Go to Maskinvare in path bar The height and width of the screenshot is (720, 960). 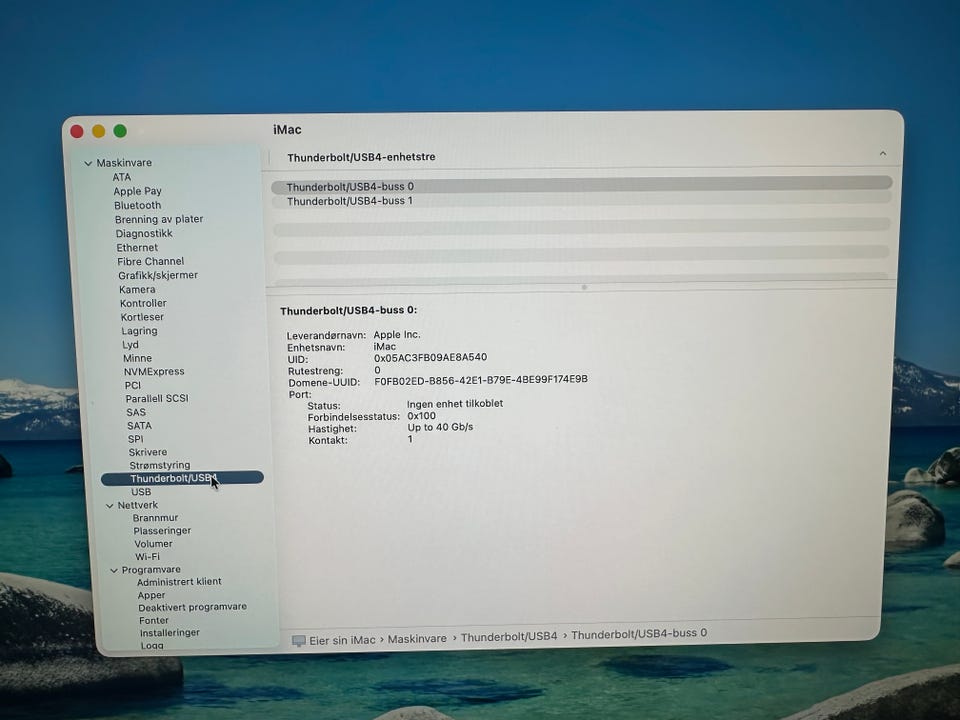point(417,639)
